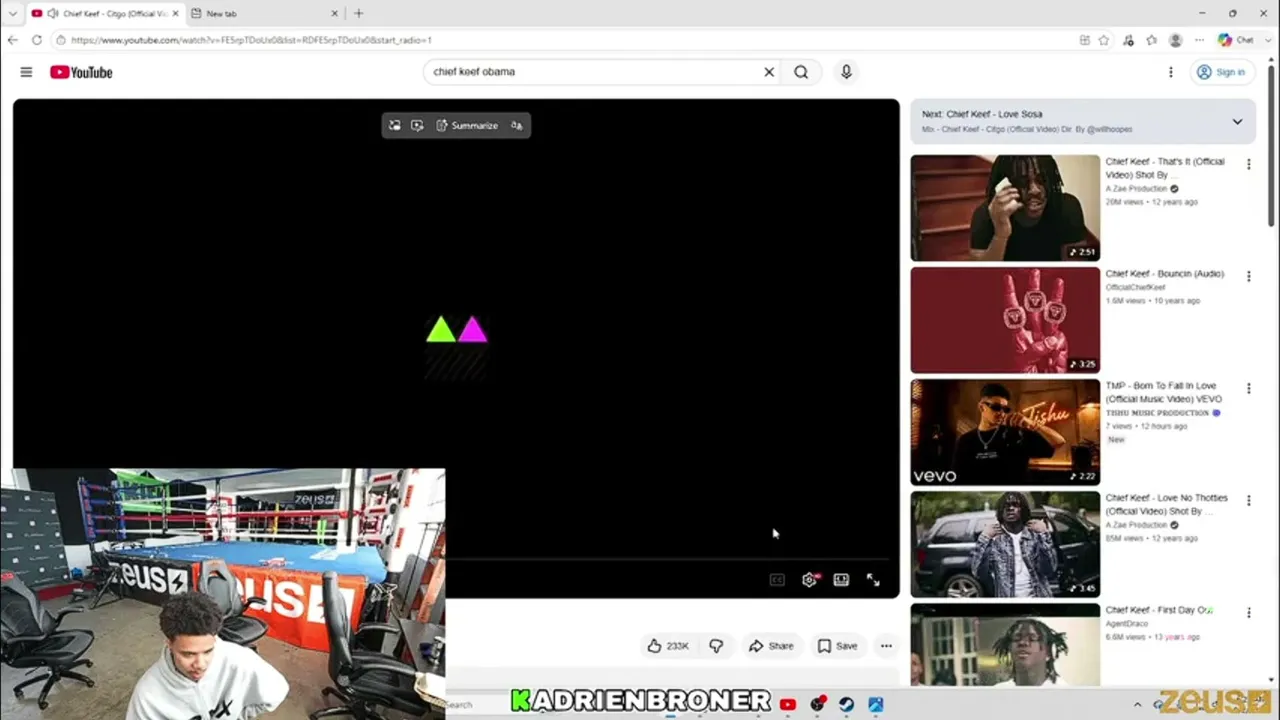This screenshot has height=720, width=1280.
Task: Open the That's It video thumbnail
Action: [1005, 208]
